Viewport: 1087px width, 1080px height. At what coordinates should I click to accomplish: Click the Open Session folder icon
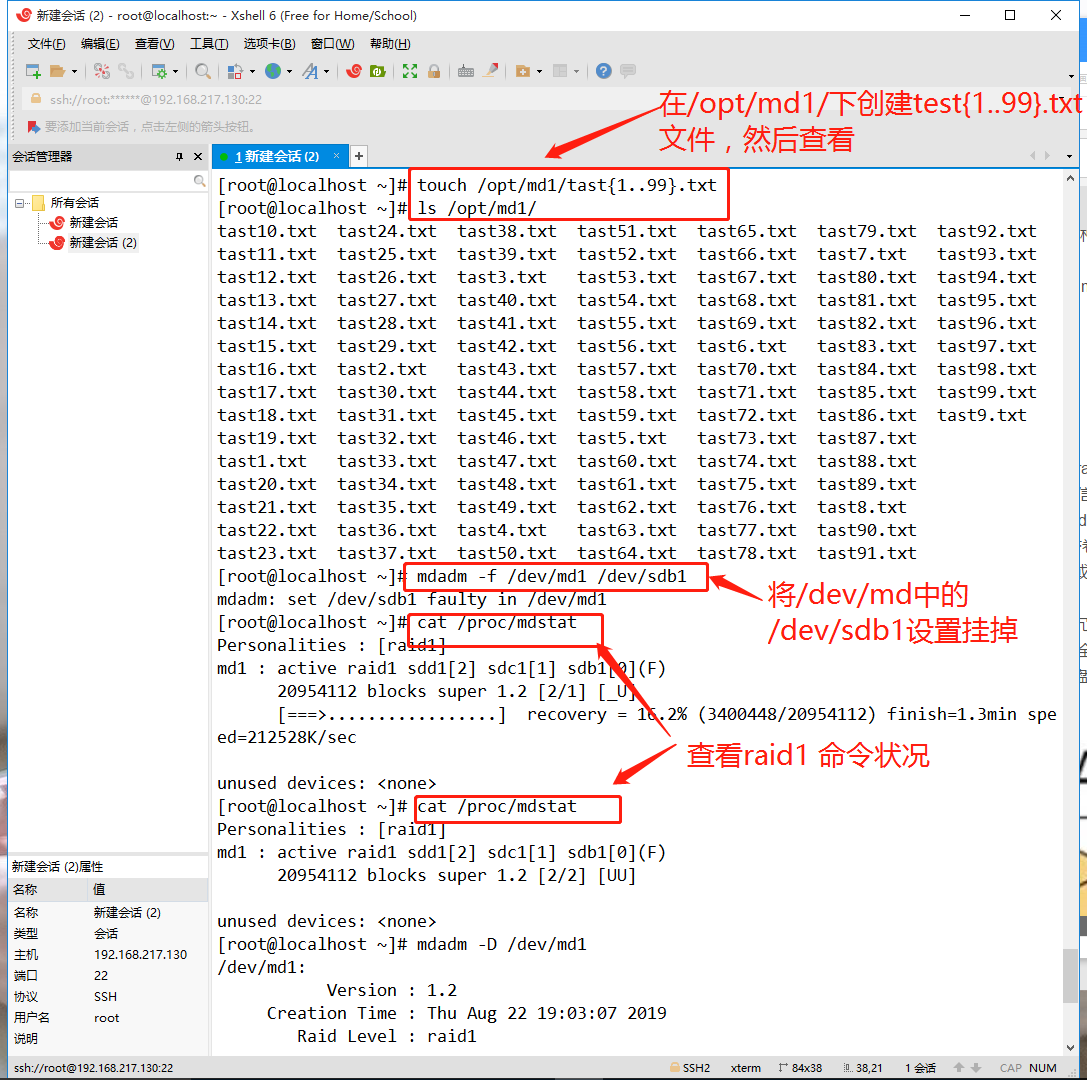point(58,71)
